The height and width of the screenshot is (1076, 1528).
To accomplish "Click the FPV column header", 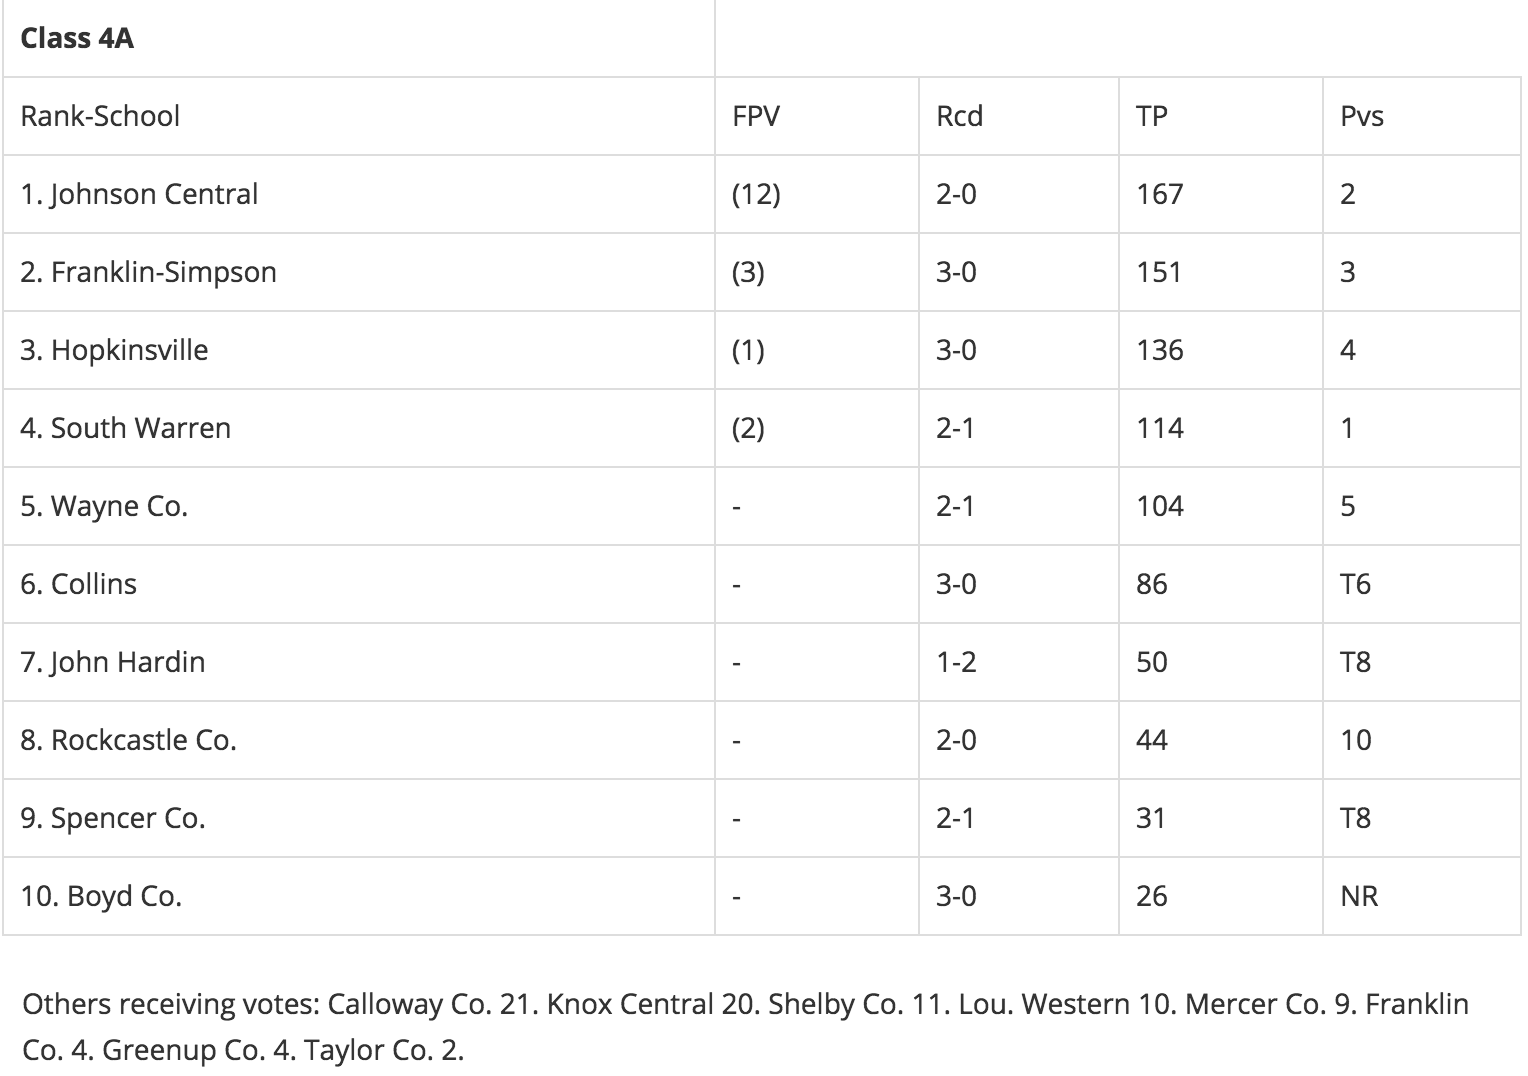I will point(756,116).
